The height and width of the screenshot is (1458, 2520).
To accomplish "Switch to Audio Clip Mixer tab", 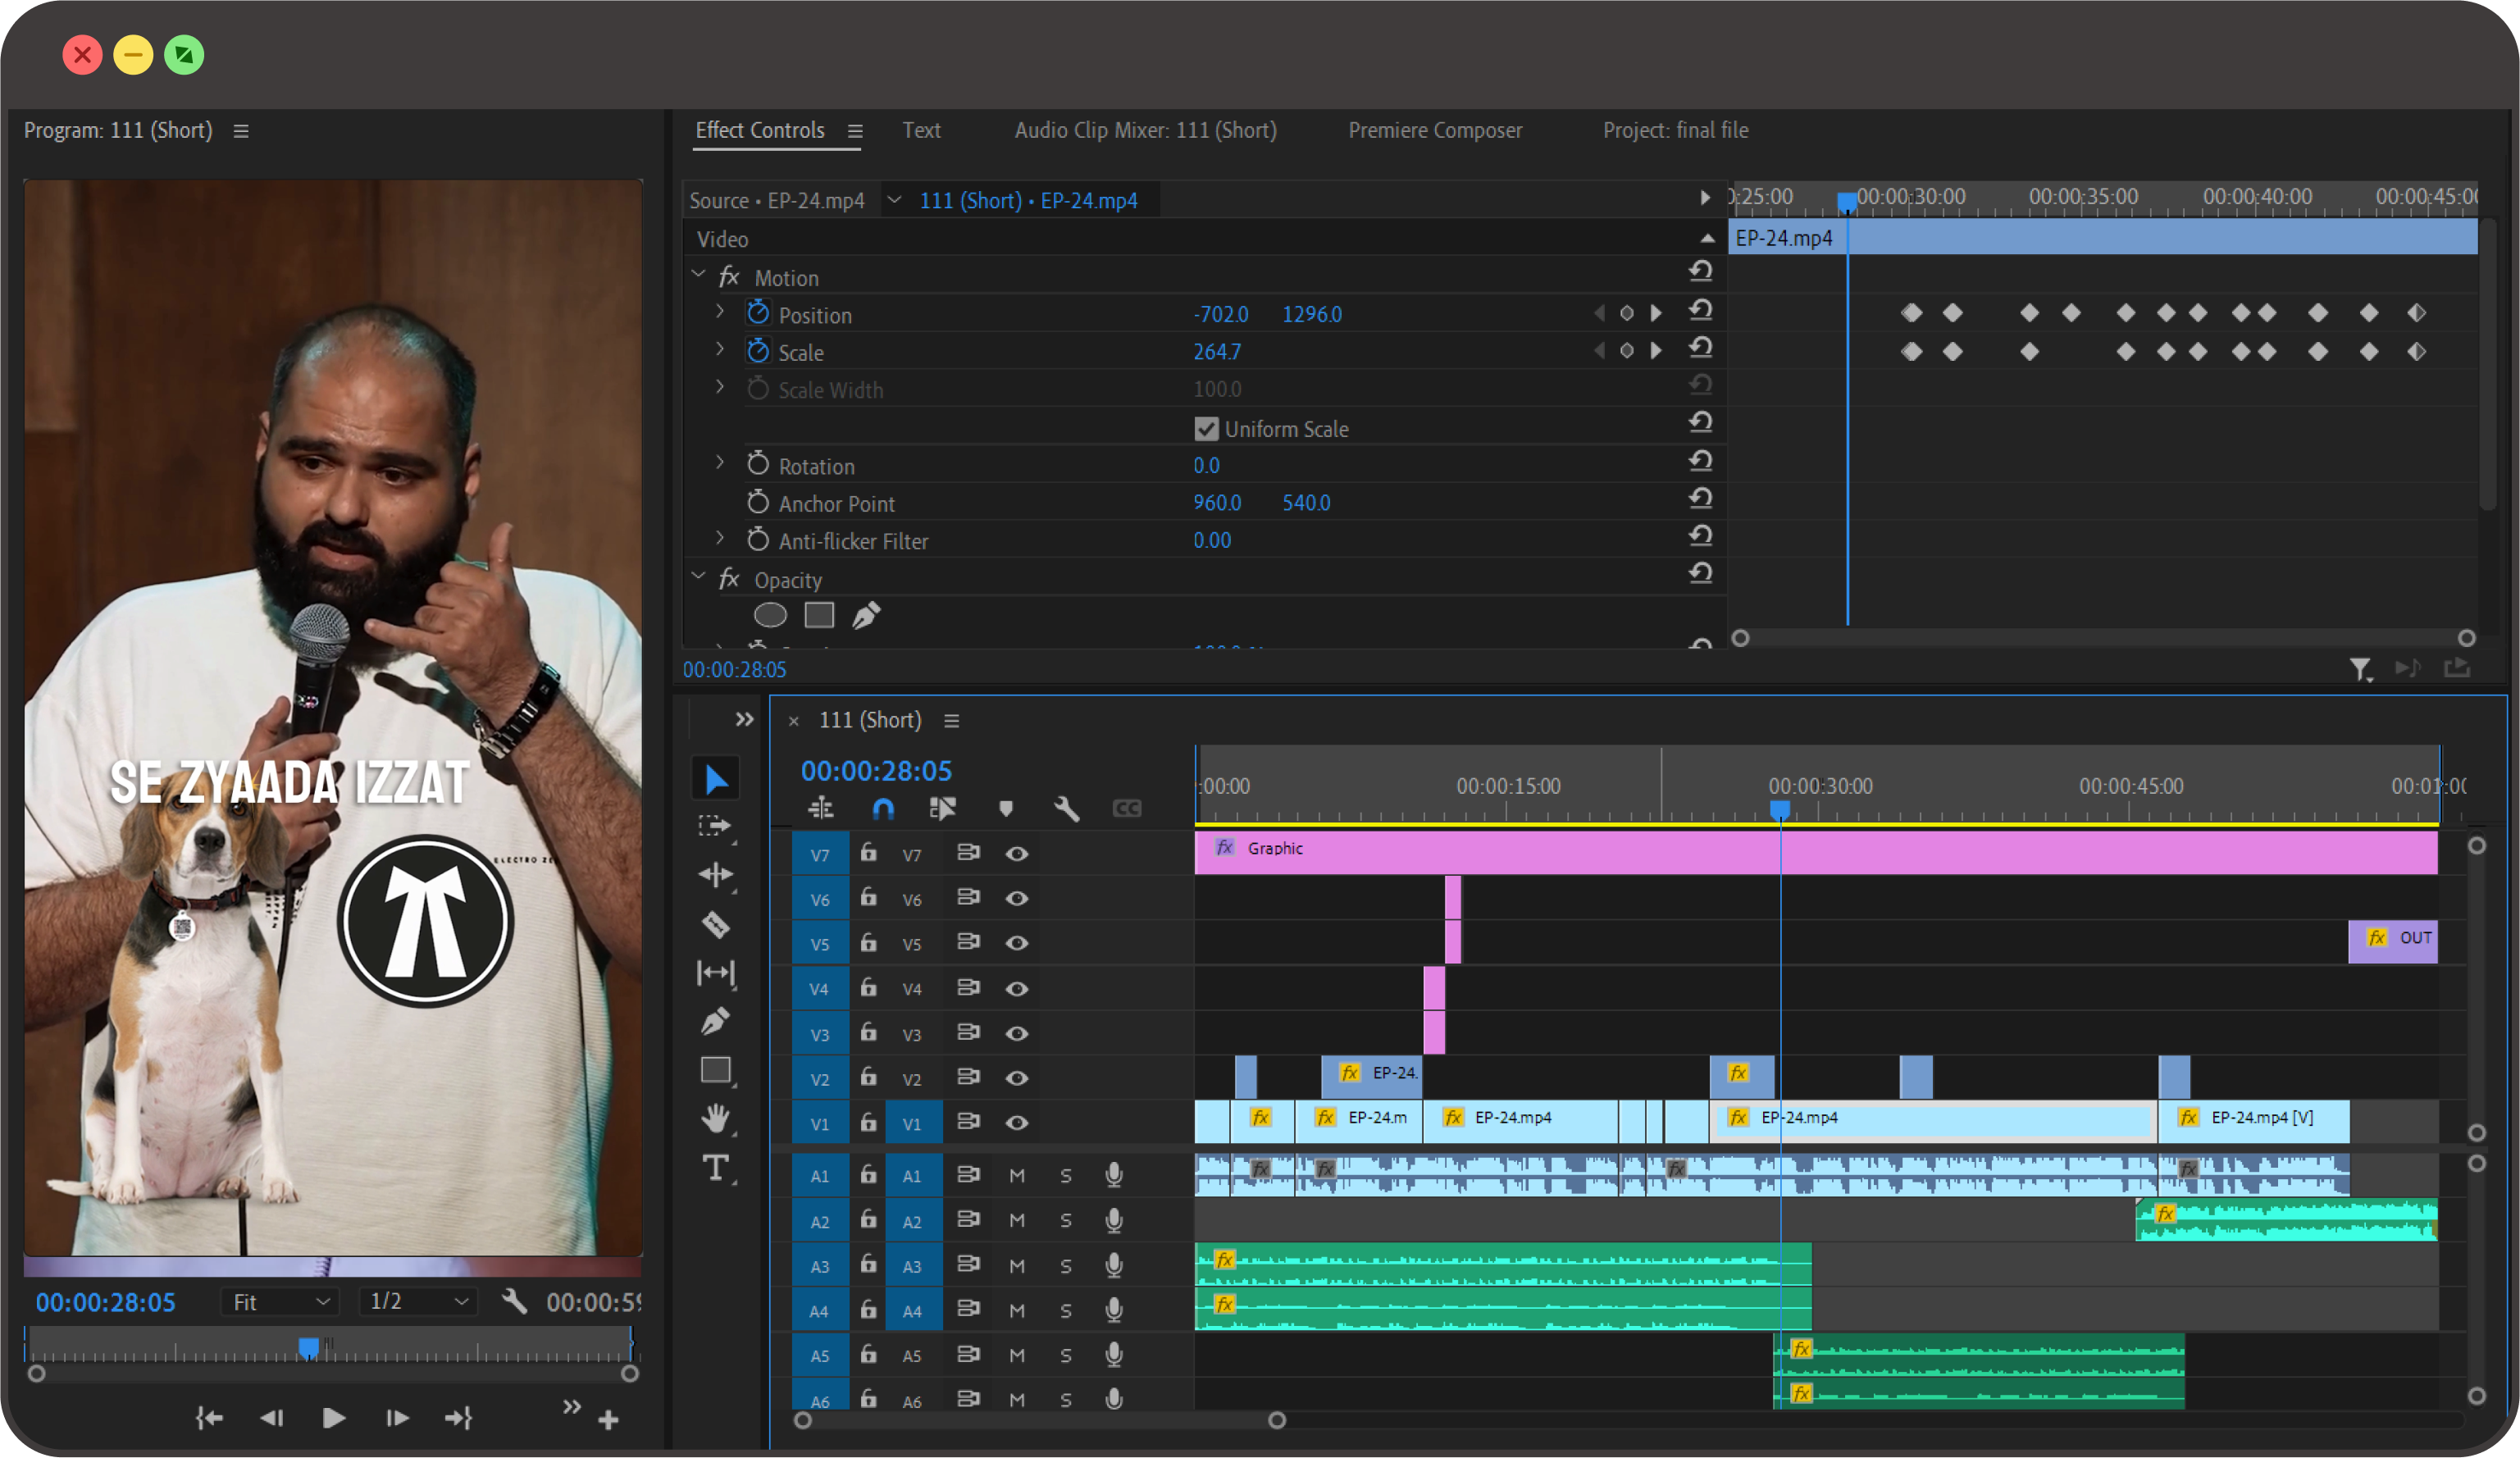I will coord(1145,131).
